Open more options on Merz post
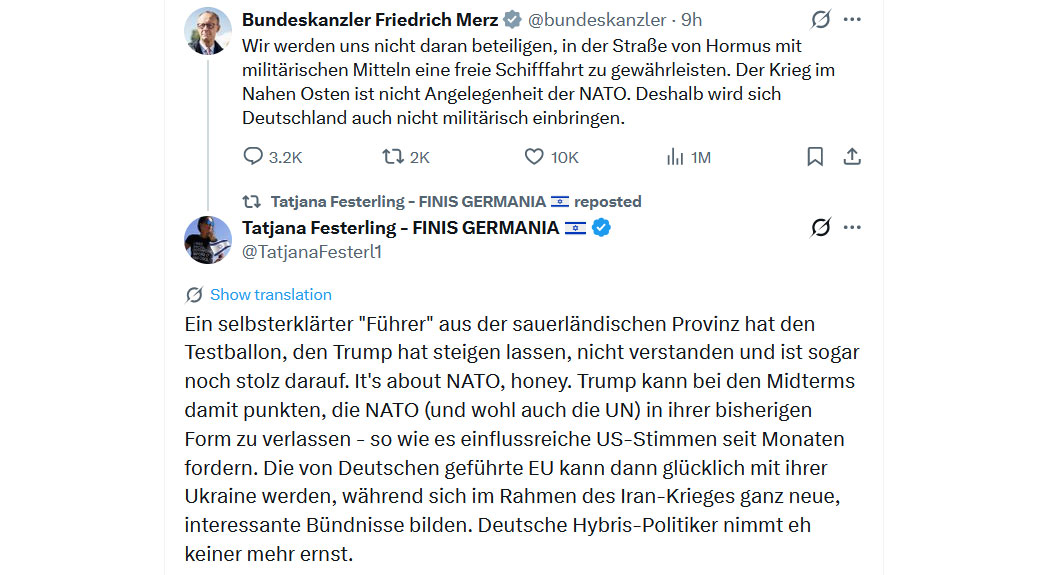 852,19
